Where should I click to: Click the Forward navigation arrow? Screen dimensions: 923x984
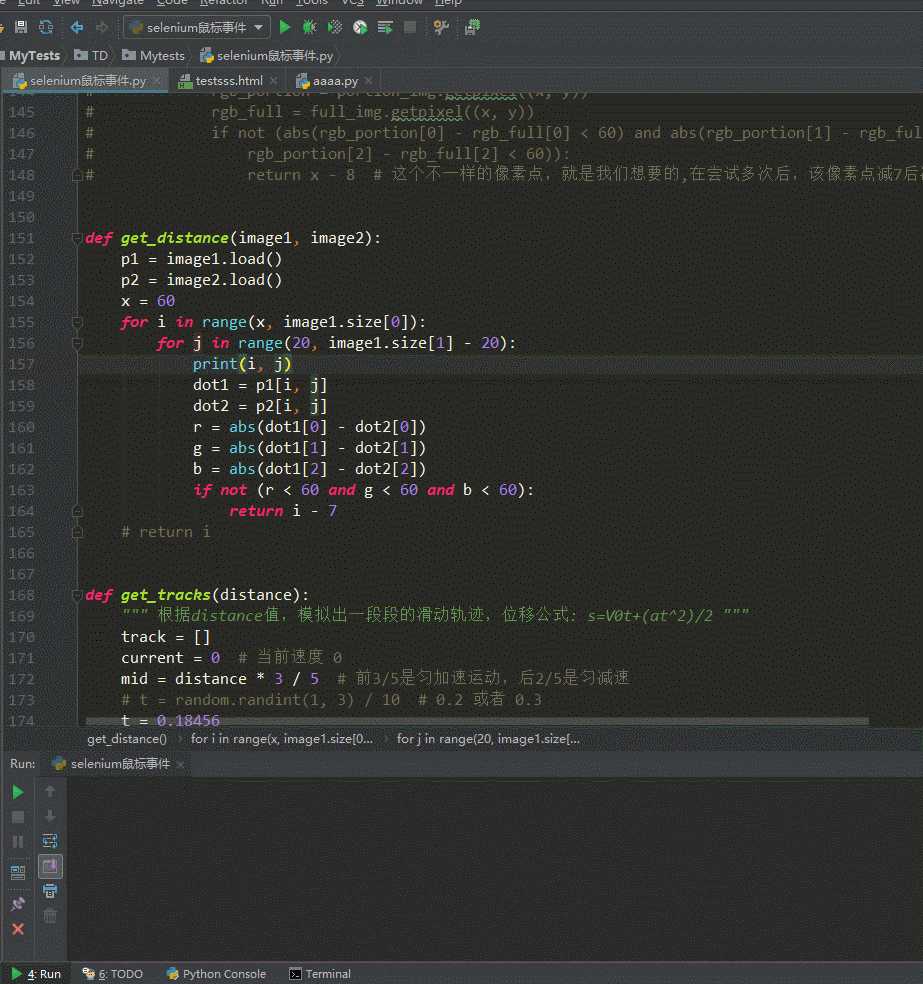[x=102, y=27]
